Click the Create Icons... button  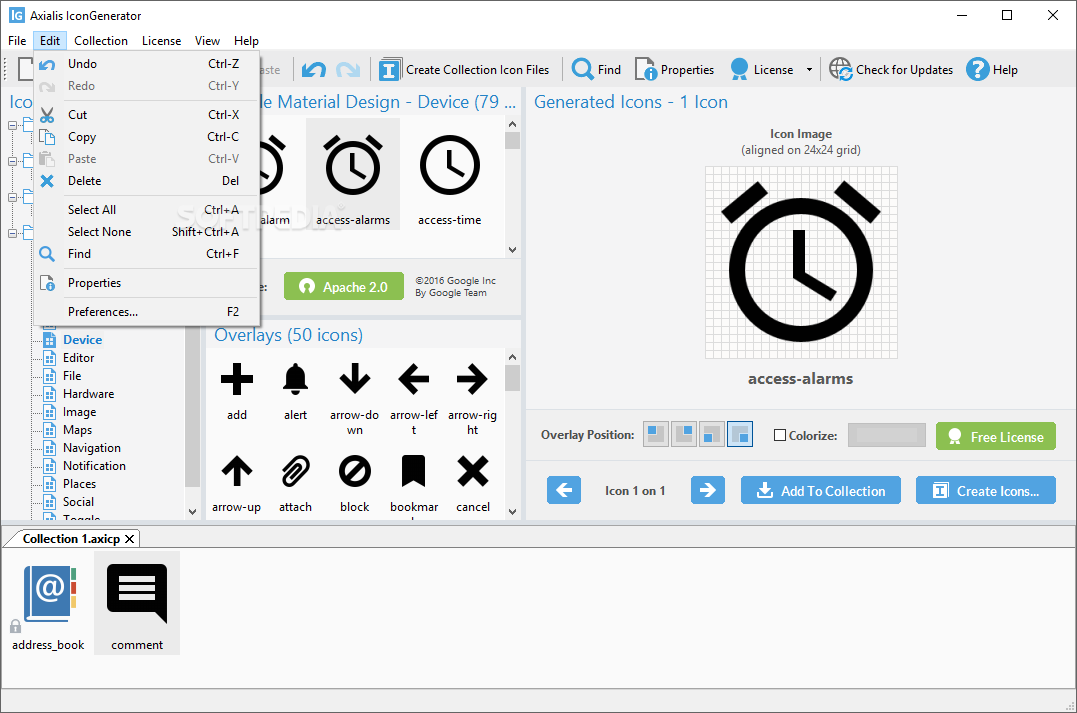pyautogui.click(x=985, y=490)
